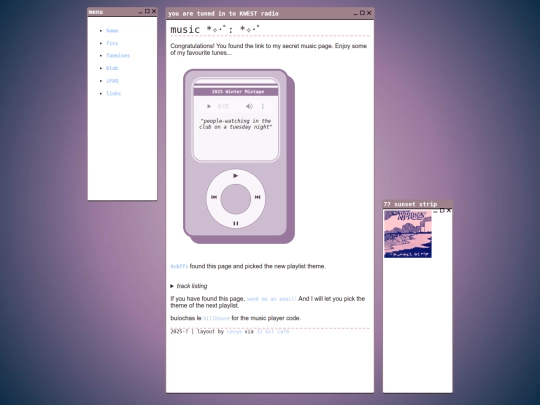Open the fanmixes menu link
The width and height of the screenshot is (540, 405).
coord(118,55)
